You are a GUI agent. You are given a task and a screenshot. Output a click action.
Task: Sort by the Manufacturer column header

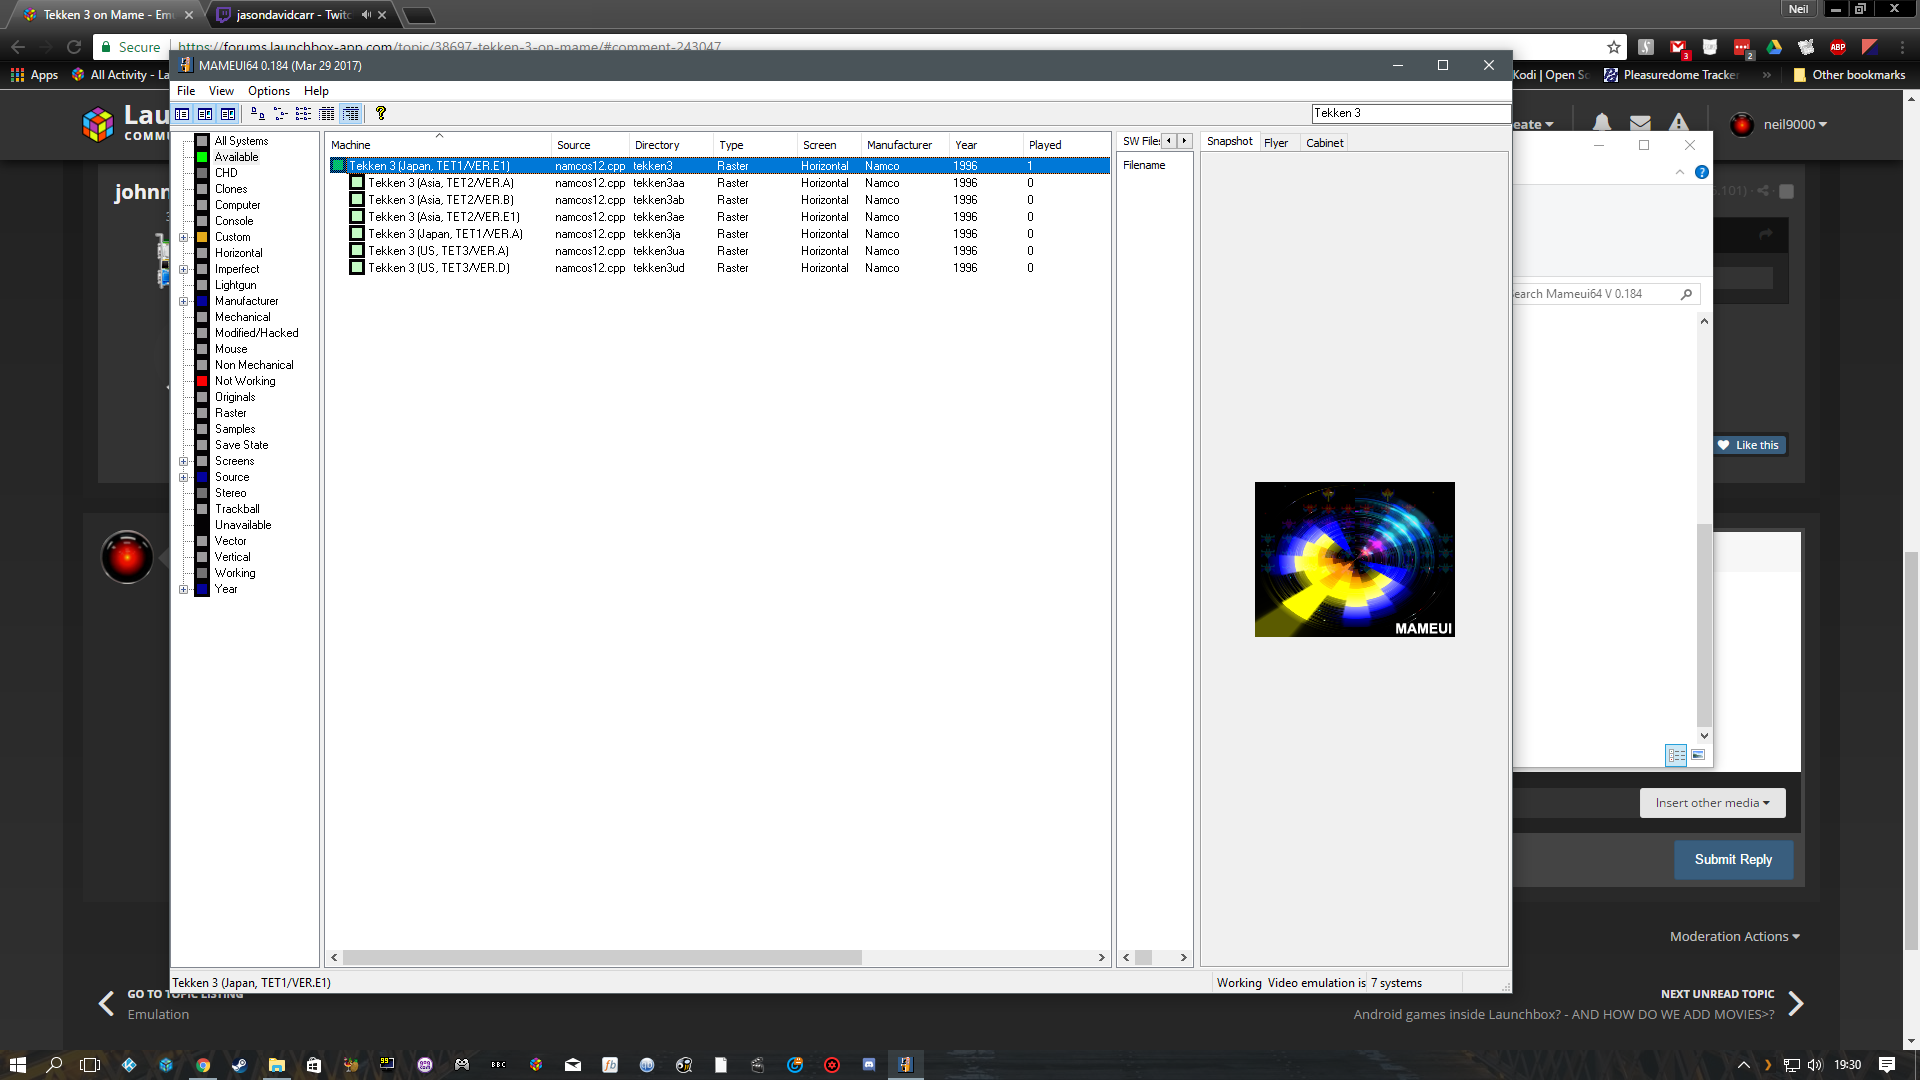click(x=906, y=145)
